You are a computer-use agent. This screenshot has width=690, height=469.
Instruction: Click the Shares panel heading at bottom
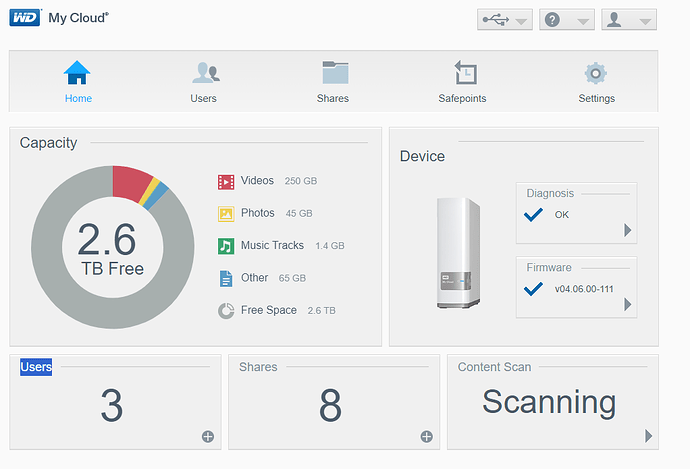coord(258,367)
